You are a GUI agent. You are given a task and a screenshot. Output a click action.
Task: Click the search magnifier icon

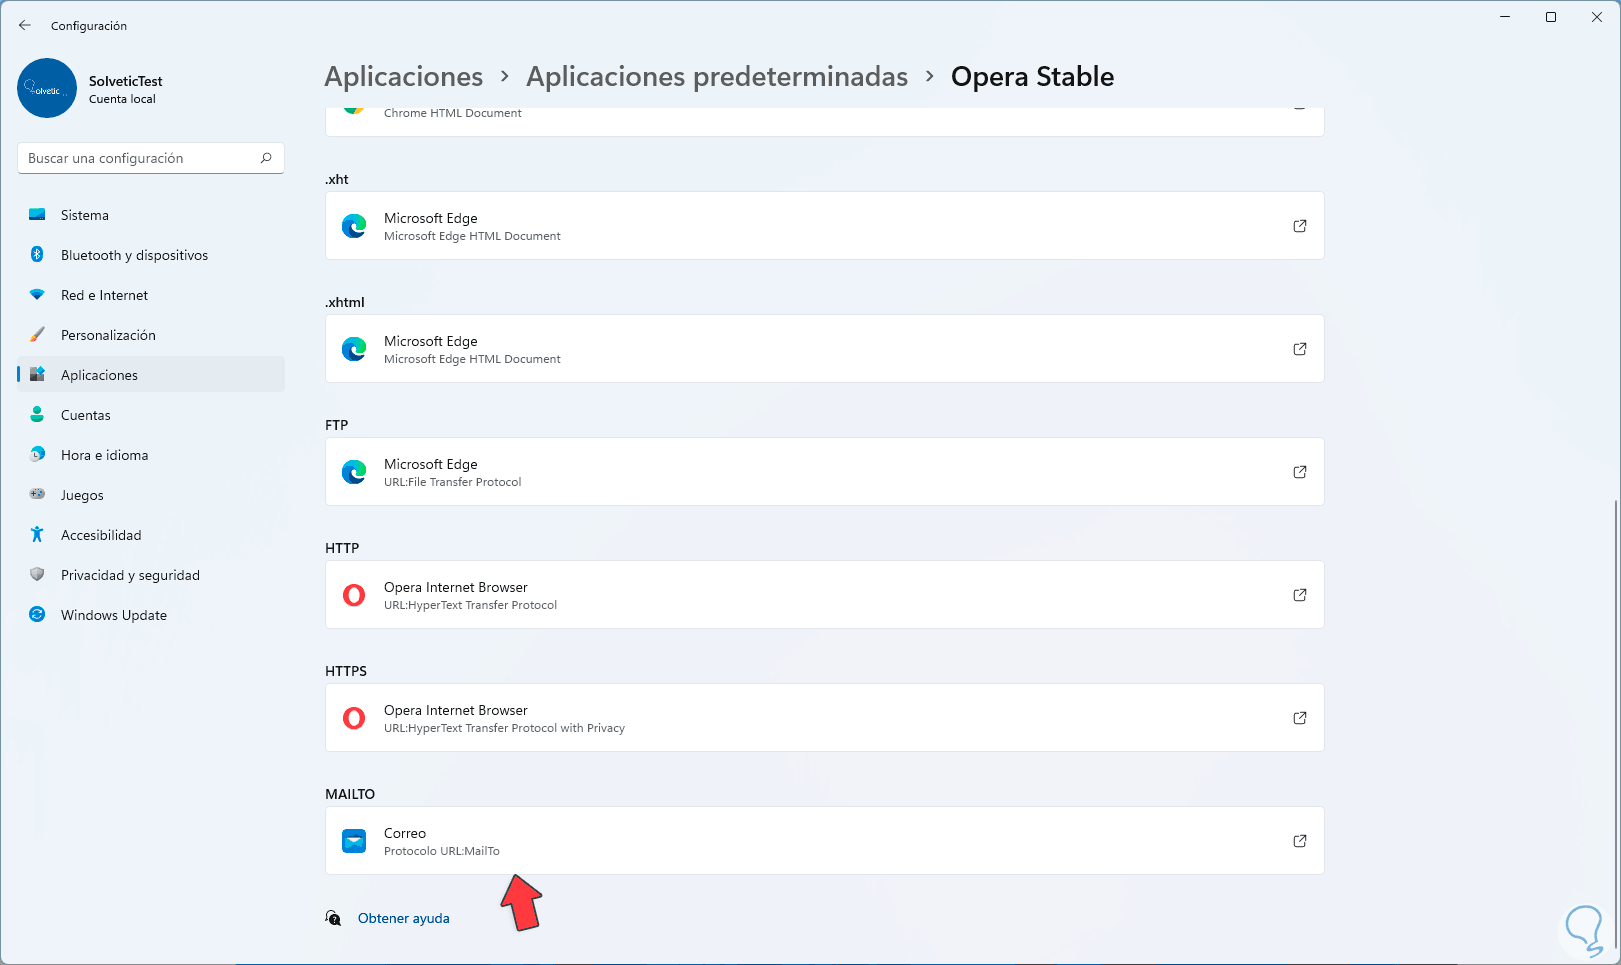tap(266, 158)
